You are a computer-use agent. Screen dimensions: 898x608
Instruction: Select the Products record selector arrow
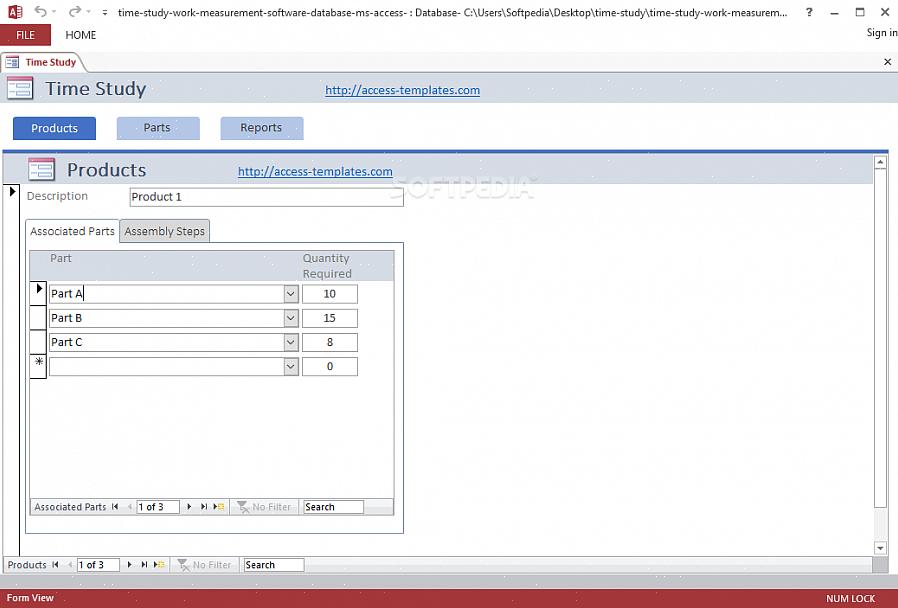pos(12,191)
